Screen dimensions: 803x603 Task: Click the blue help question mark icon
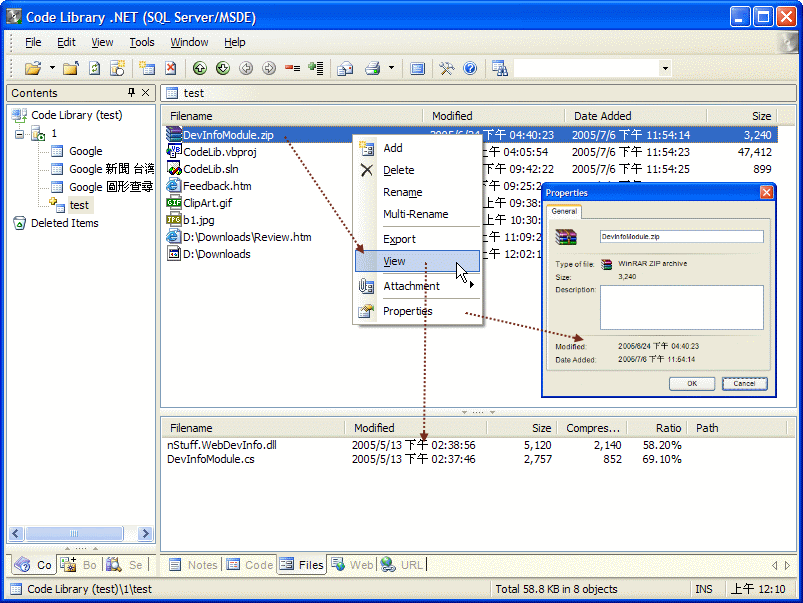[x=470, y=68]
